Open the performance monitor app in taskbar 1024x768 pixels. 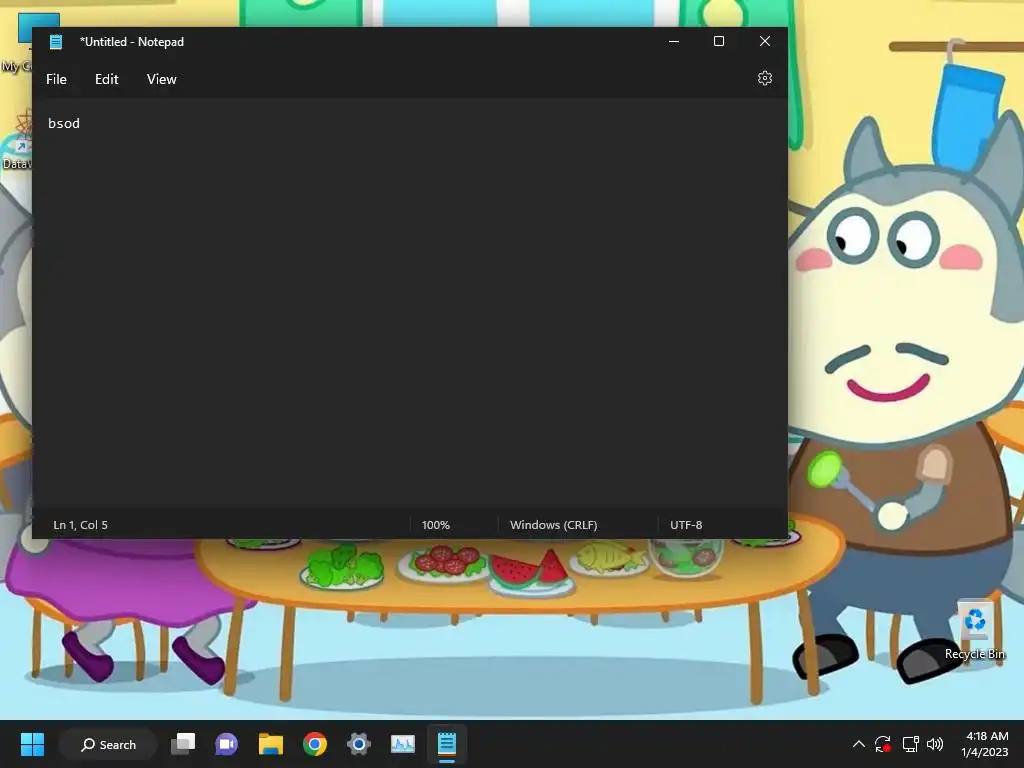pos(402,744)
